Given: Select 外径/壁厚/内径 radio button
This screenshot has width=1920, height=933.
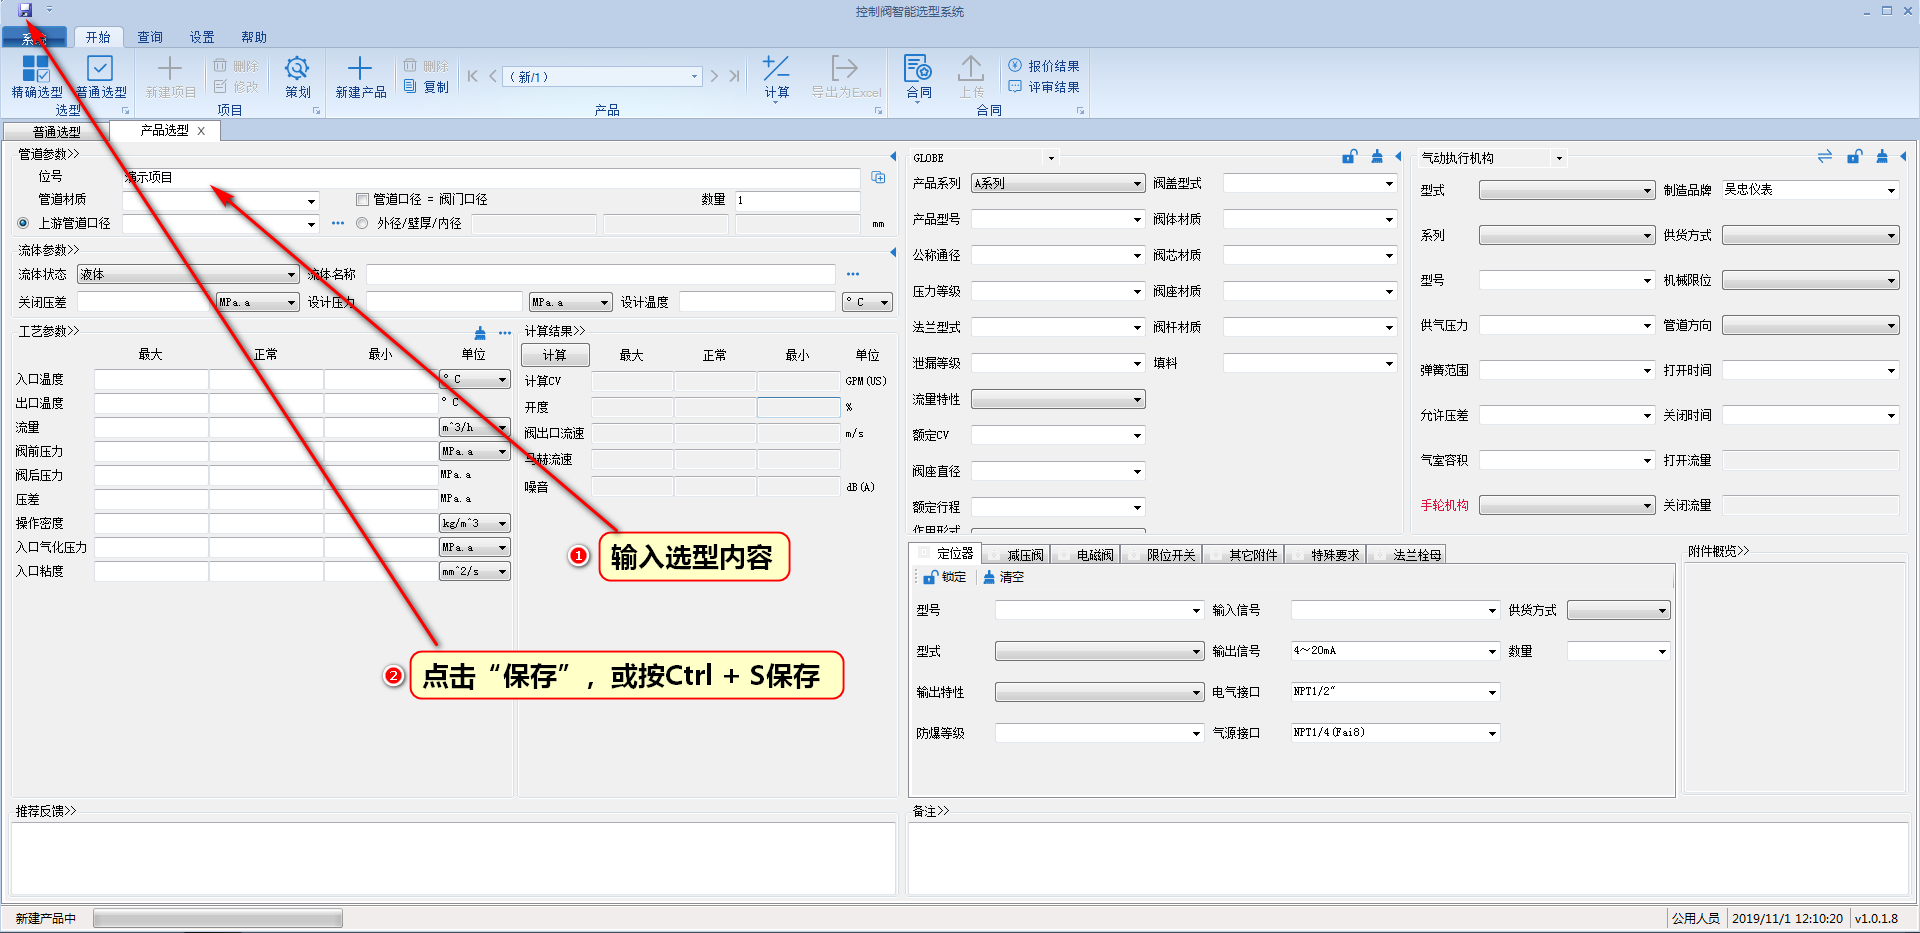Looking at the screenshot, I should [x=362, y=223].
